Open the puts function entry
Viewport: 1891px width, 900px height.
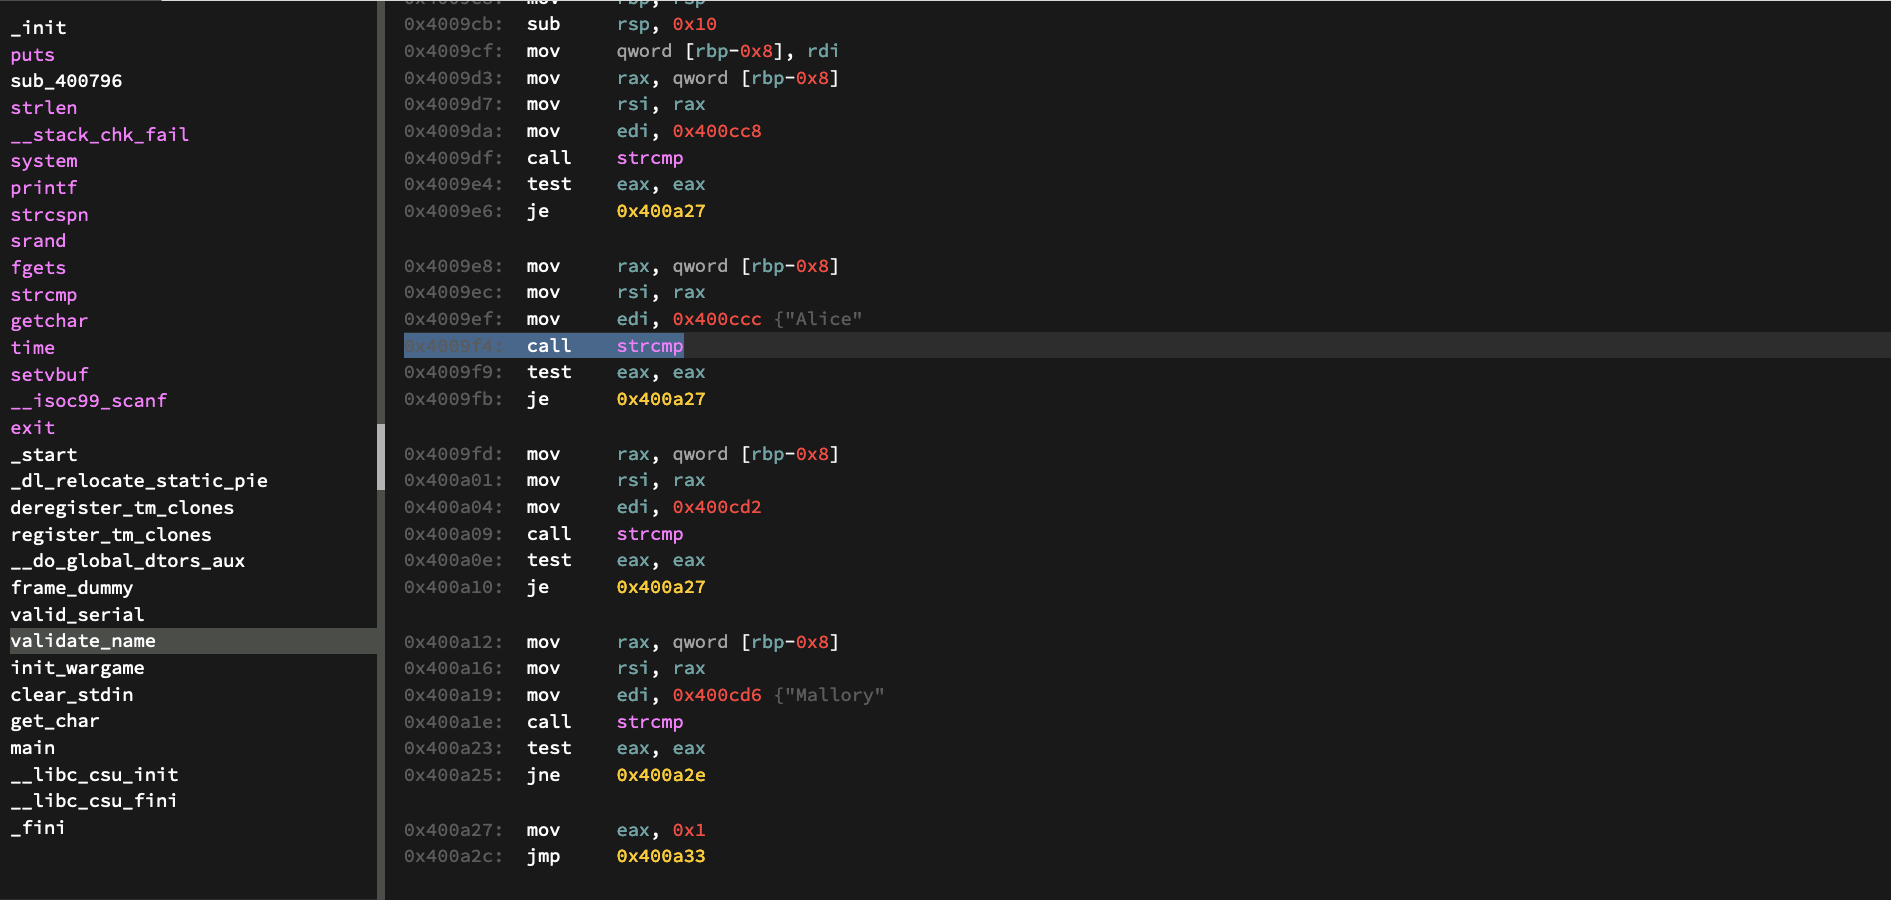point(33,55)
